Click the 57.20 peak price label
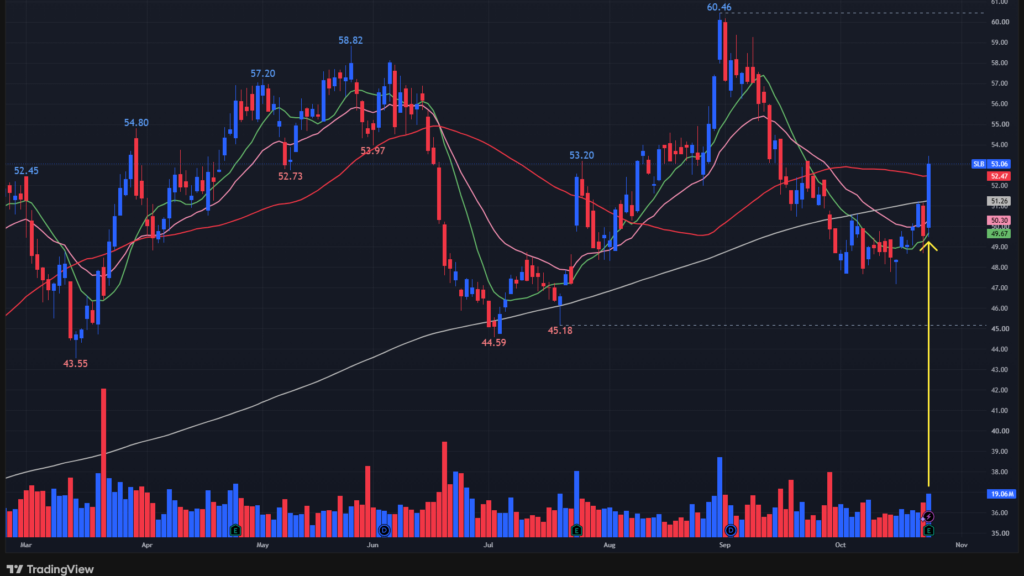Screen dimensions: 1024x576 pos(263,73)
